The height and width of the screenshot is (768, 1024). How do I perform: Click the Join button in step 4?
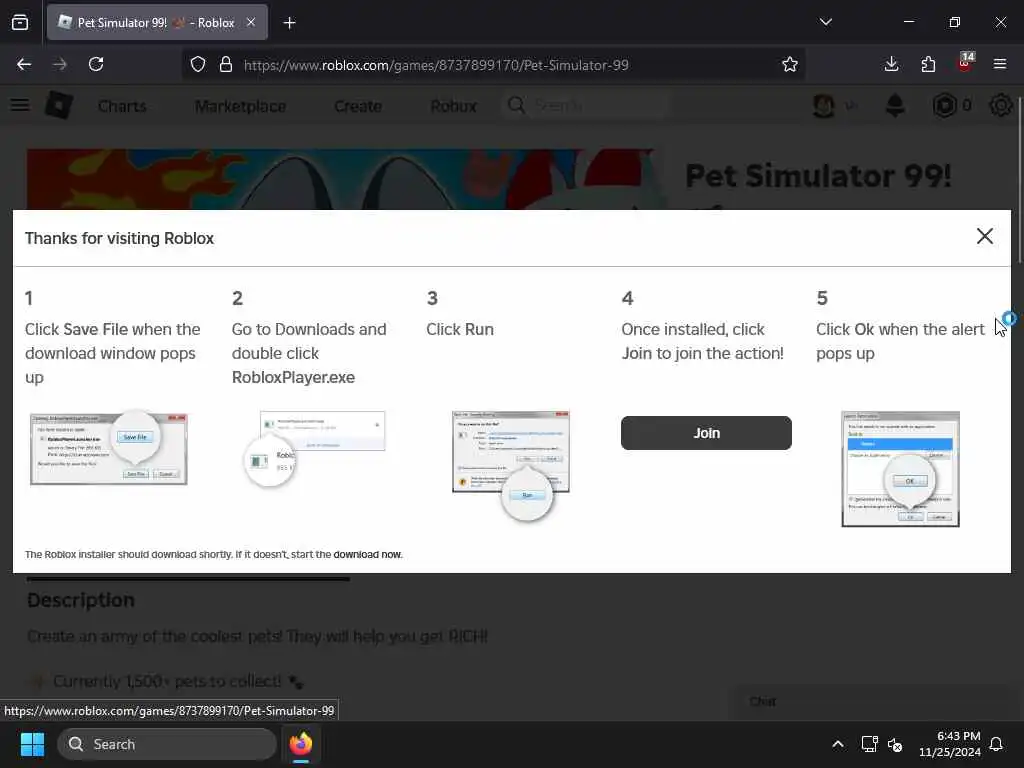click(706, 433)
